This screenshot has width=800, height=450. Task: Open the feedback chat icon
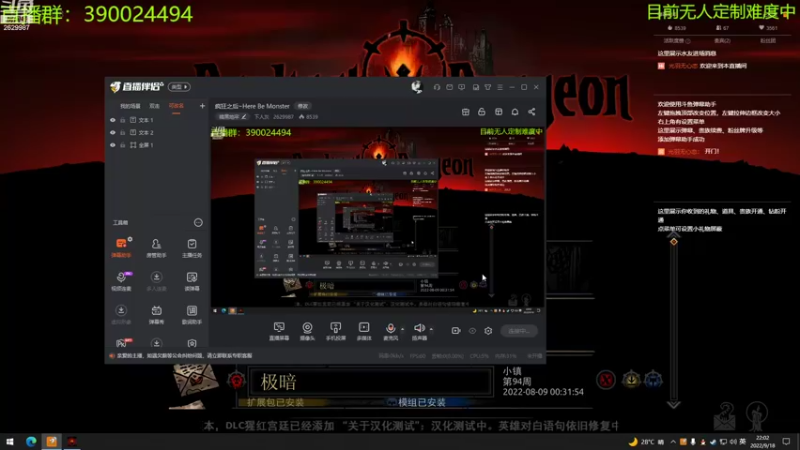[462, 87]
